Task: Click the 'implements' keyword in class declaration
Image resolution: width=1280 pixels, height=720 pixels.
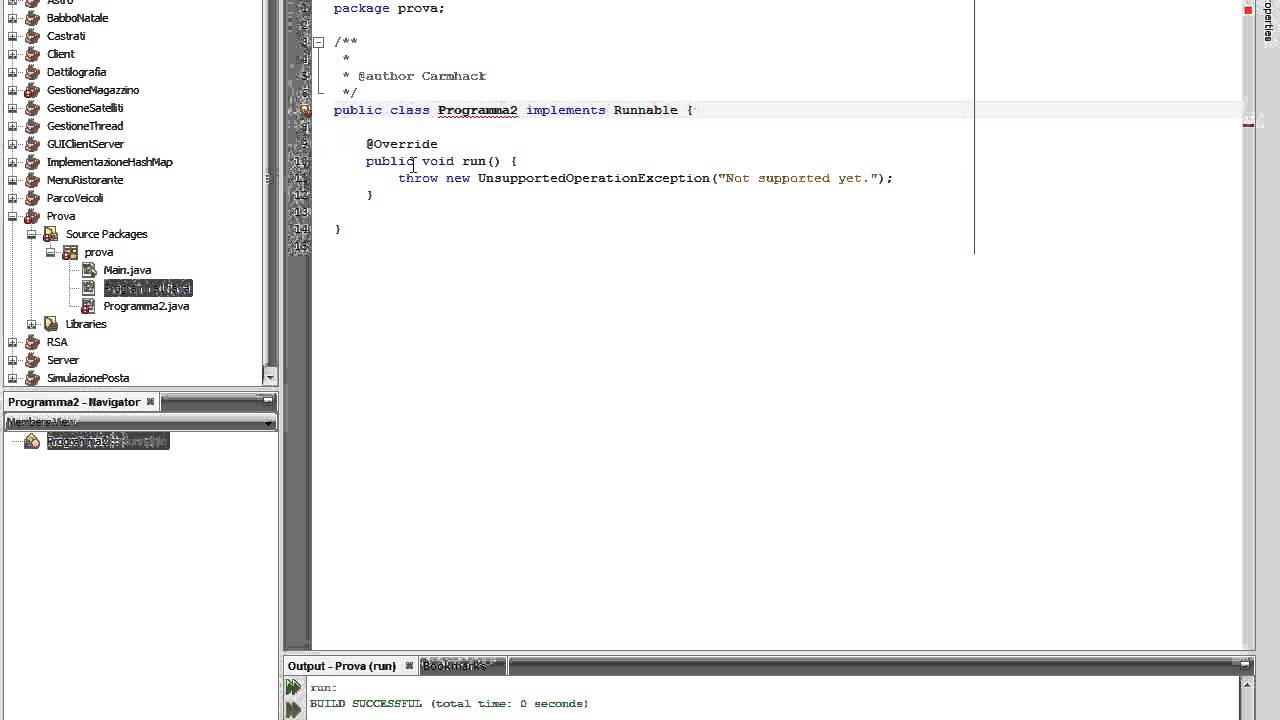Action: click(566, 110)
